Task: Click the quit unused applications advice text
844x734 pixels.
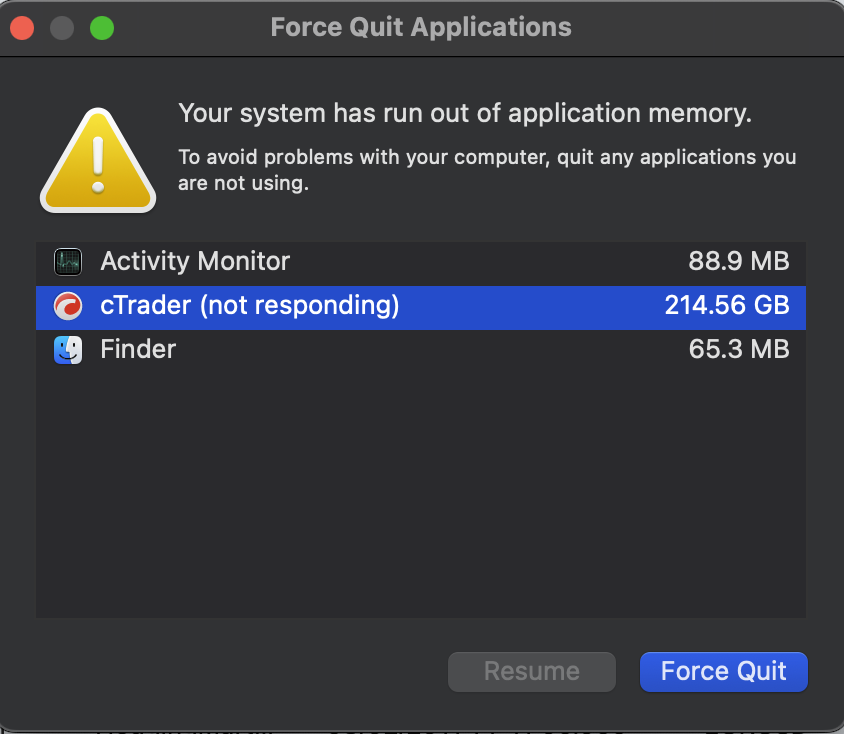Action: pyautogui.click(x=487, y=170)
